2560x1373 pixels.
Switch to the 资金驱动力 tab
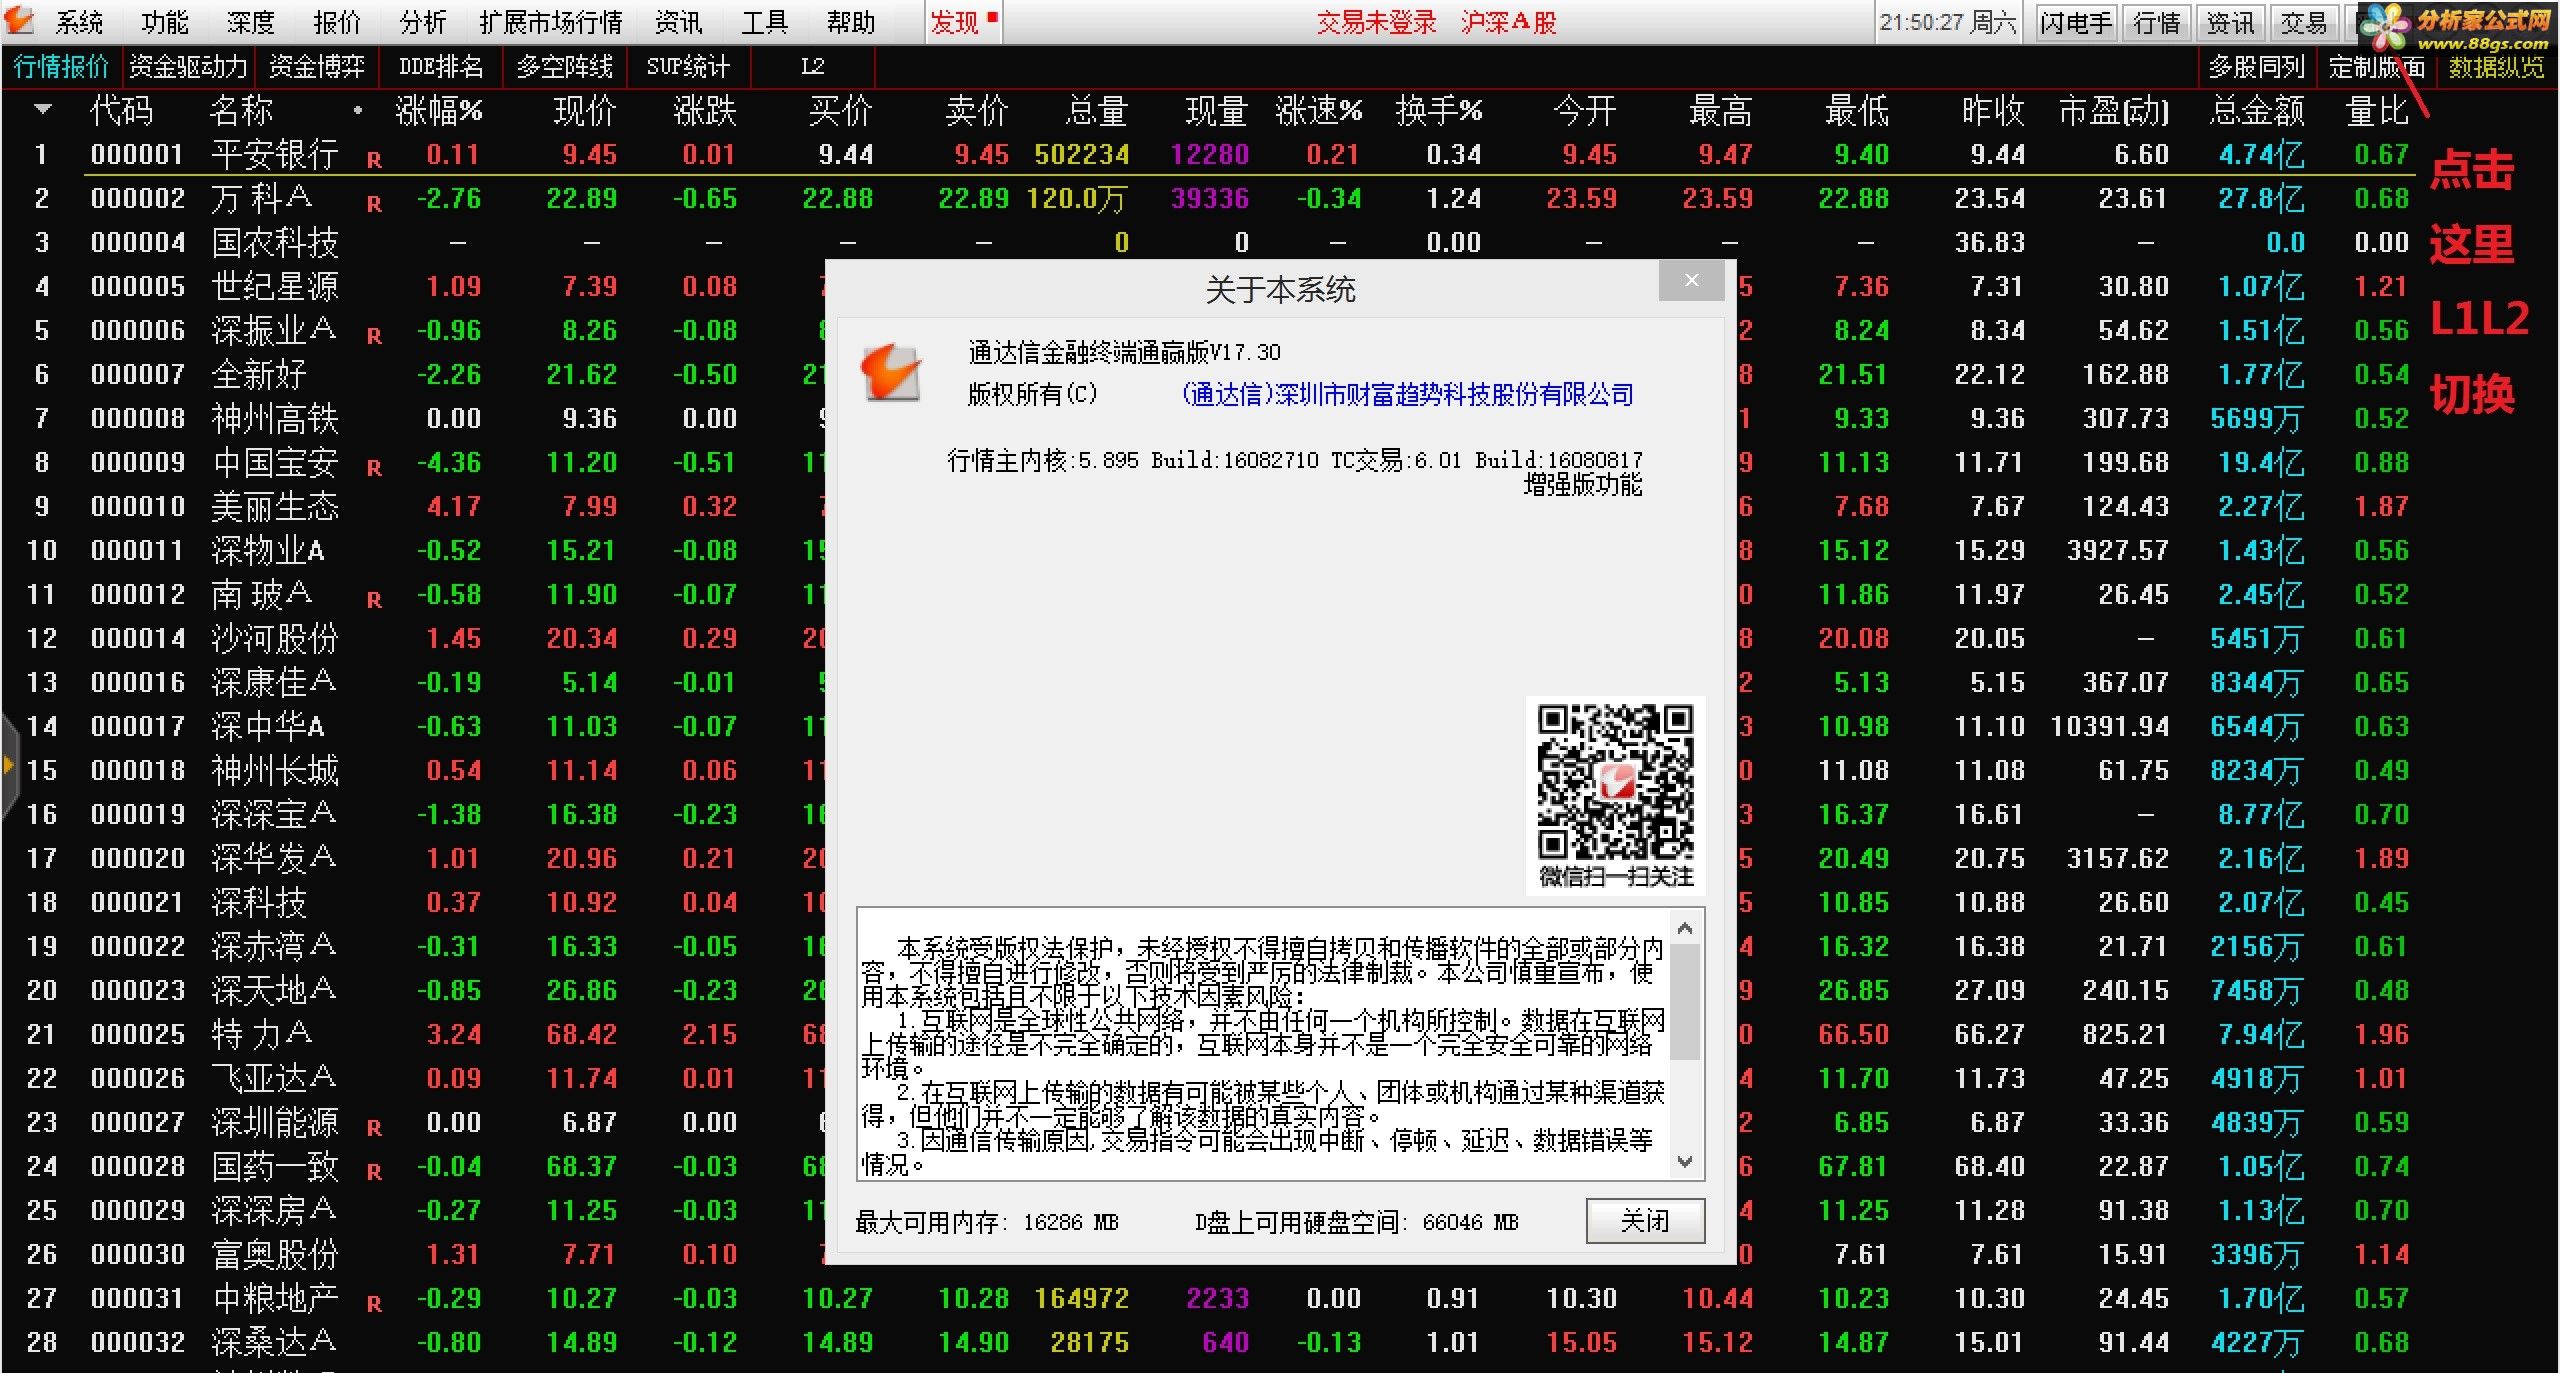pos(188,66)
